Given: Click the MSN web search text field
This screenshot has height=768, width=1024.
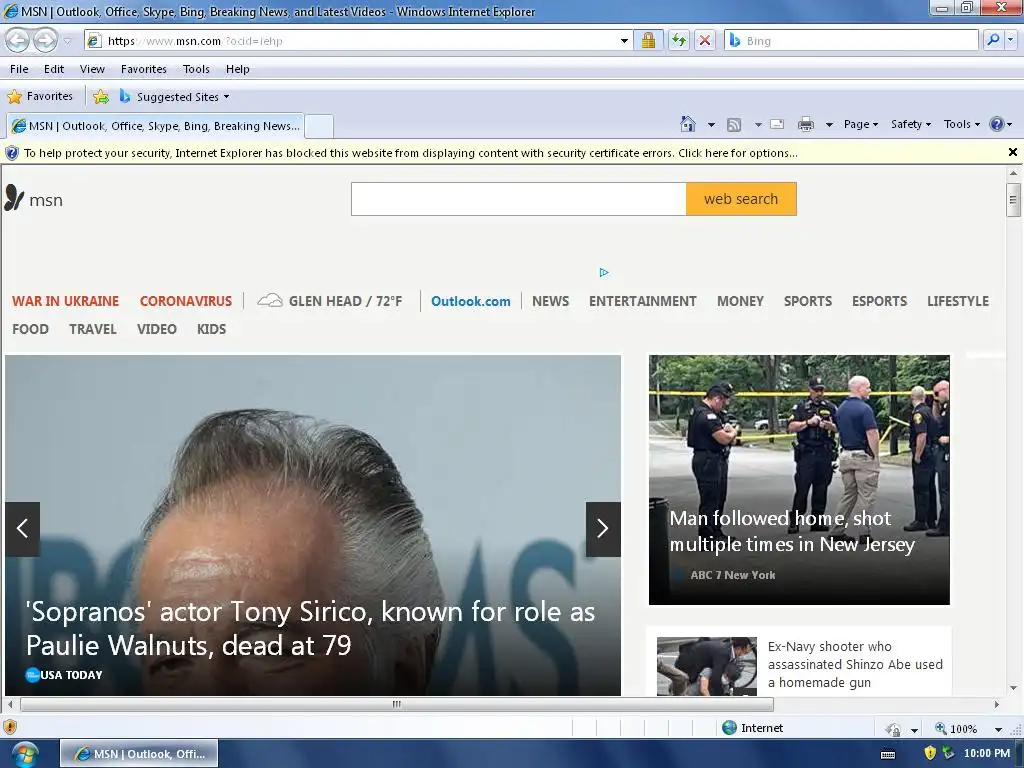Looking at the screenshot, I should pos(519,199).
